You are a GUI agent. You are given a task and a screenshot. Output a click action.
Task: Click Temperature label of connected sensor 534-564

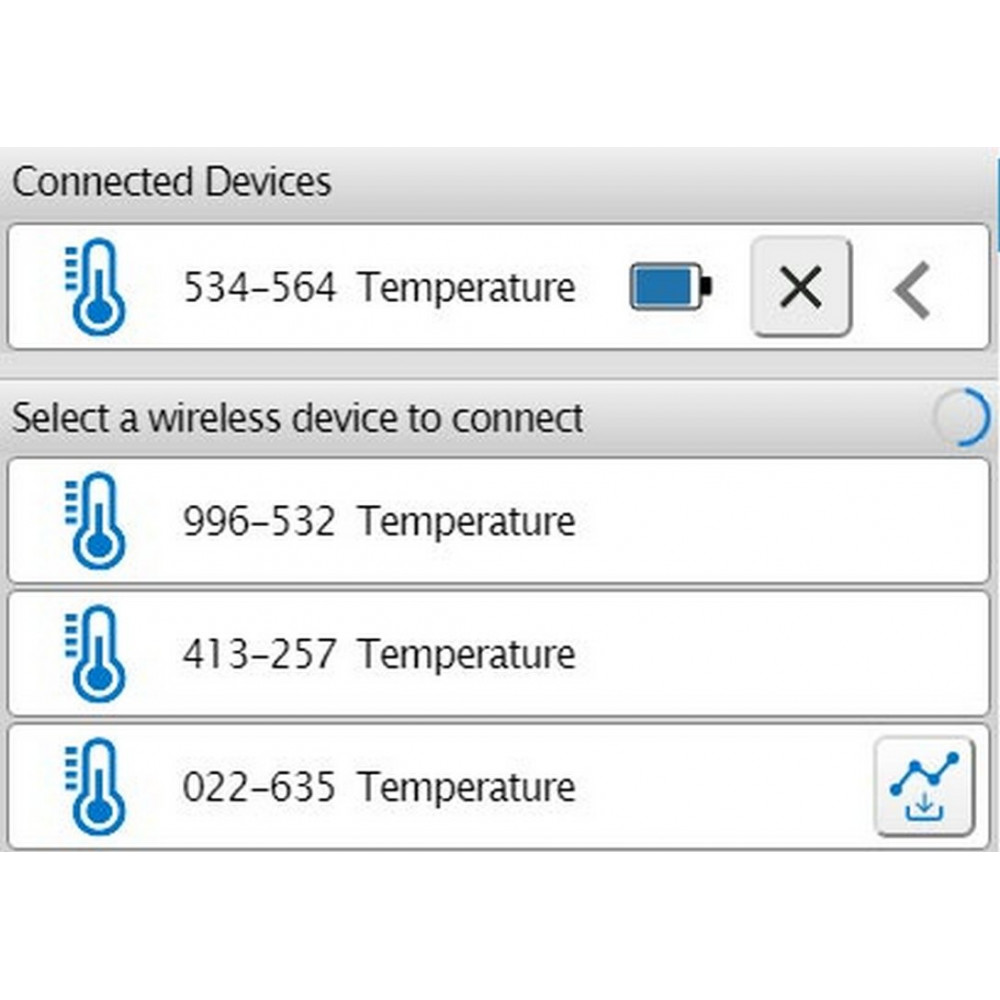[467, 288]
